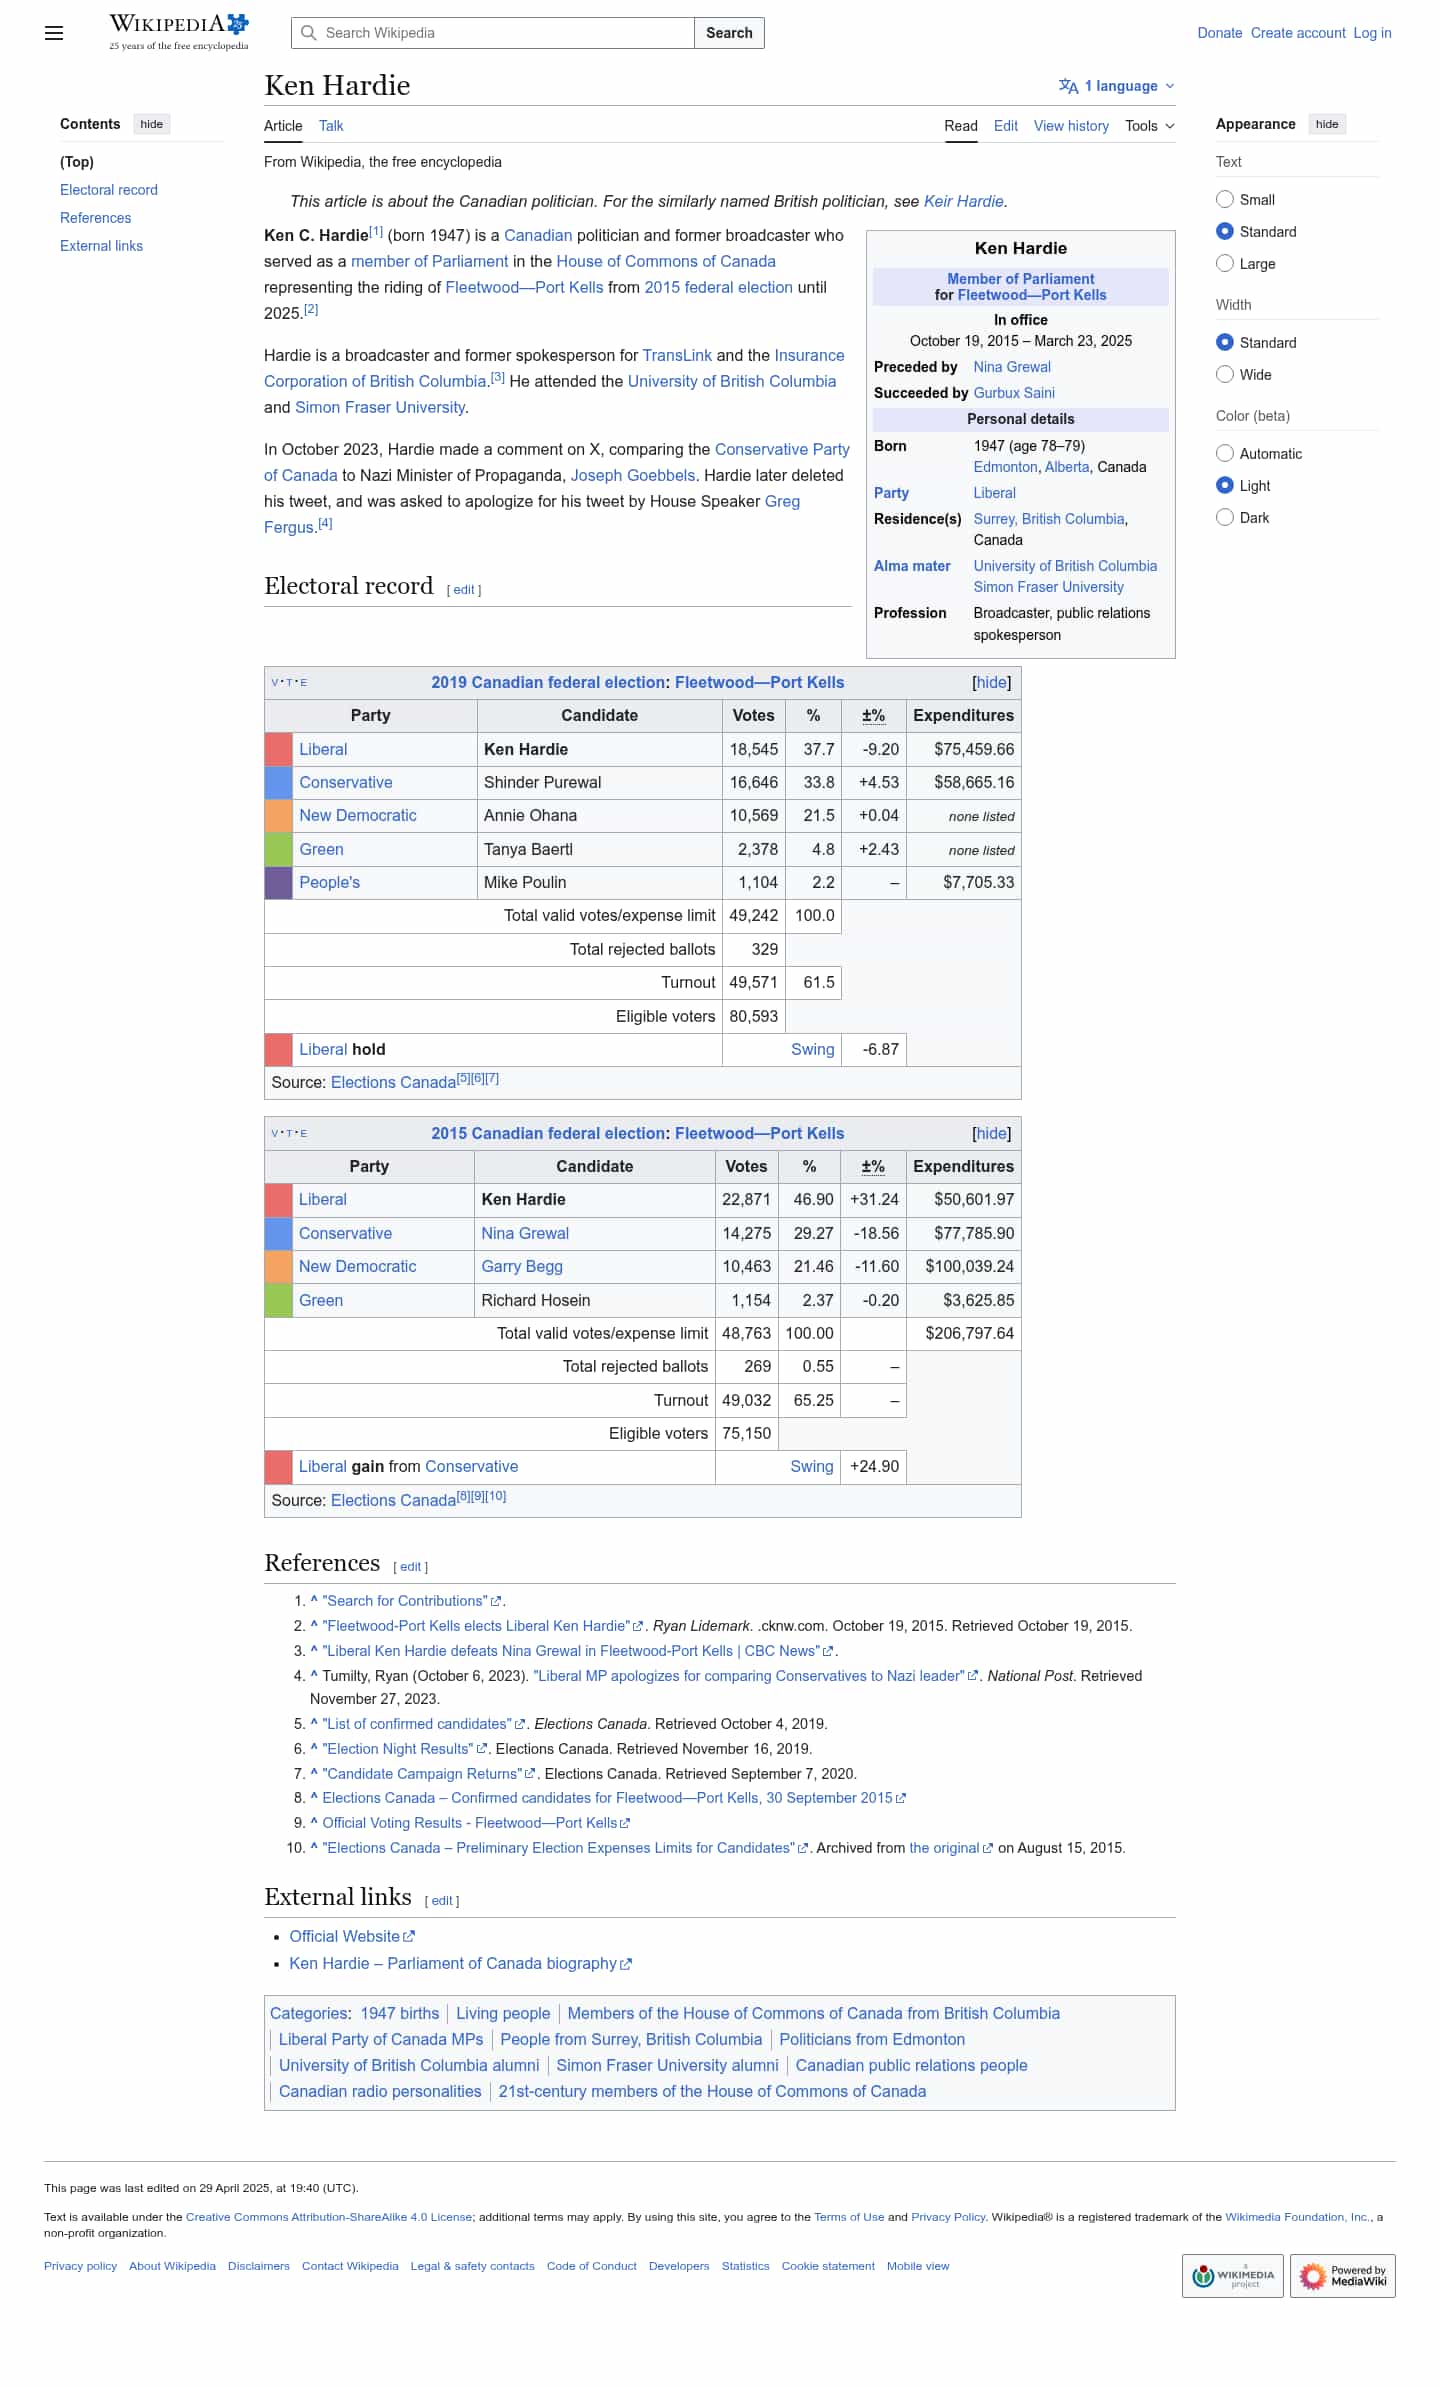This screenshot has height=2386, width=1440.
Task: Click external icon after Candidate Campaign Returns
Action: click(530, 1774)
